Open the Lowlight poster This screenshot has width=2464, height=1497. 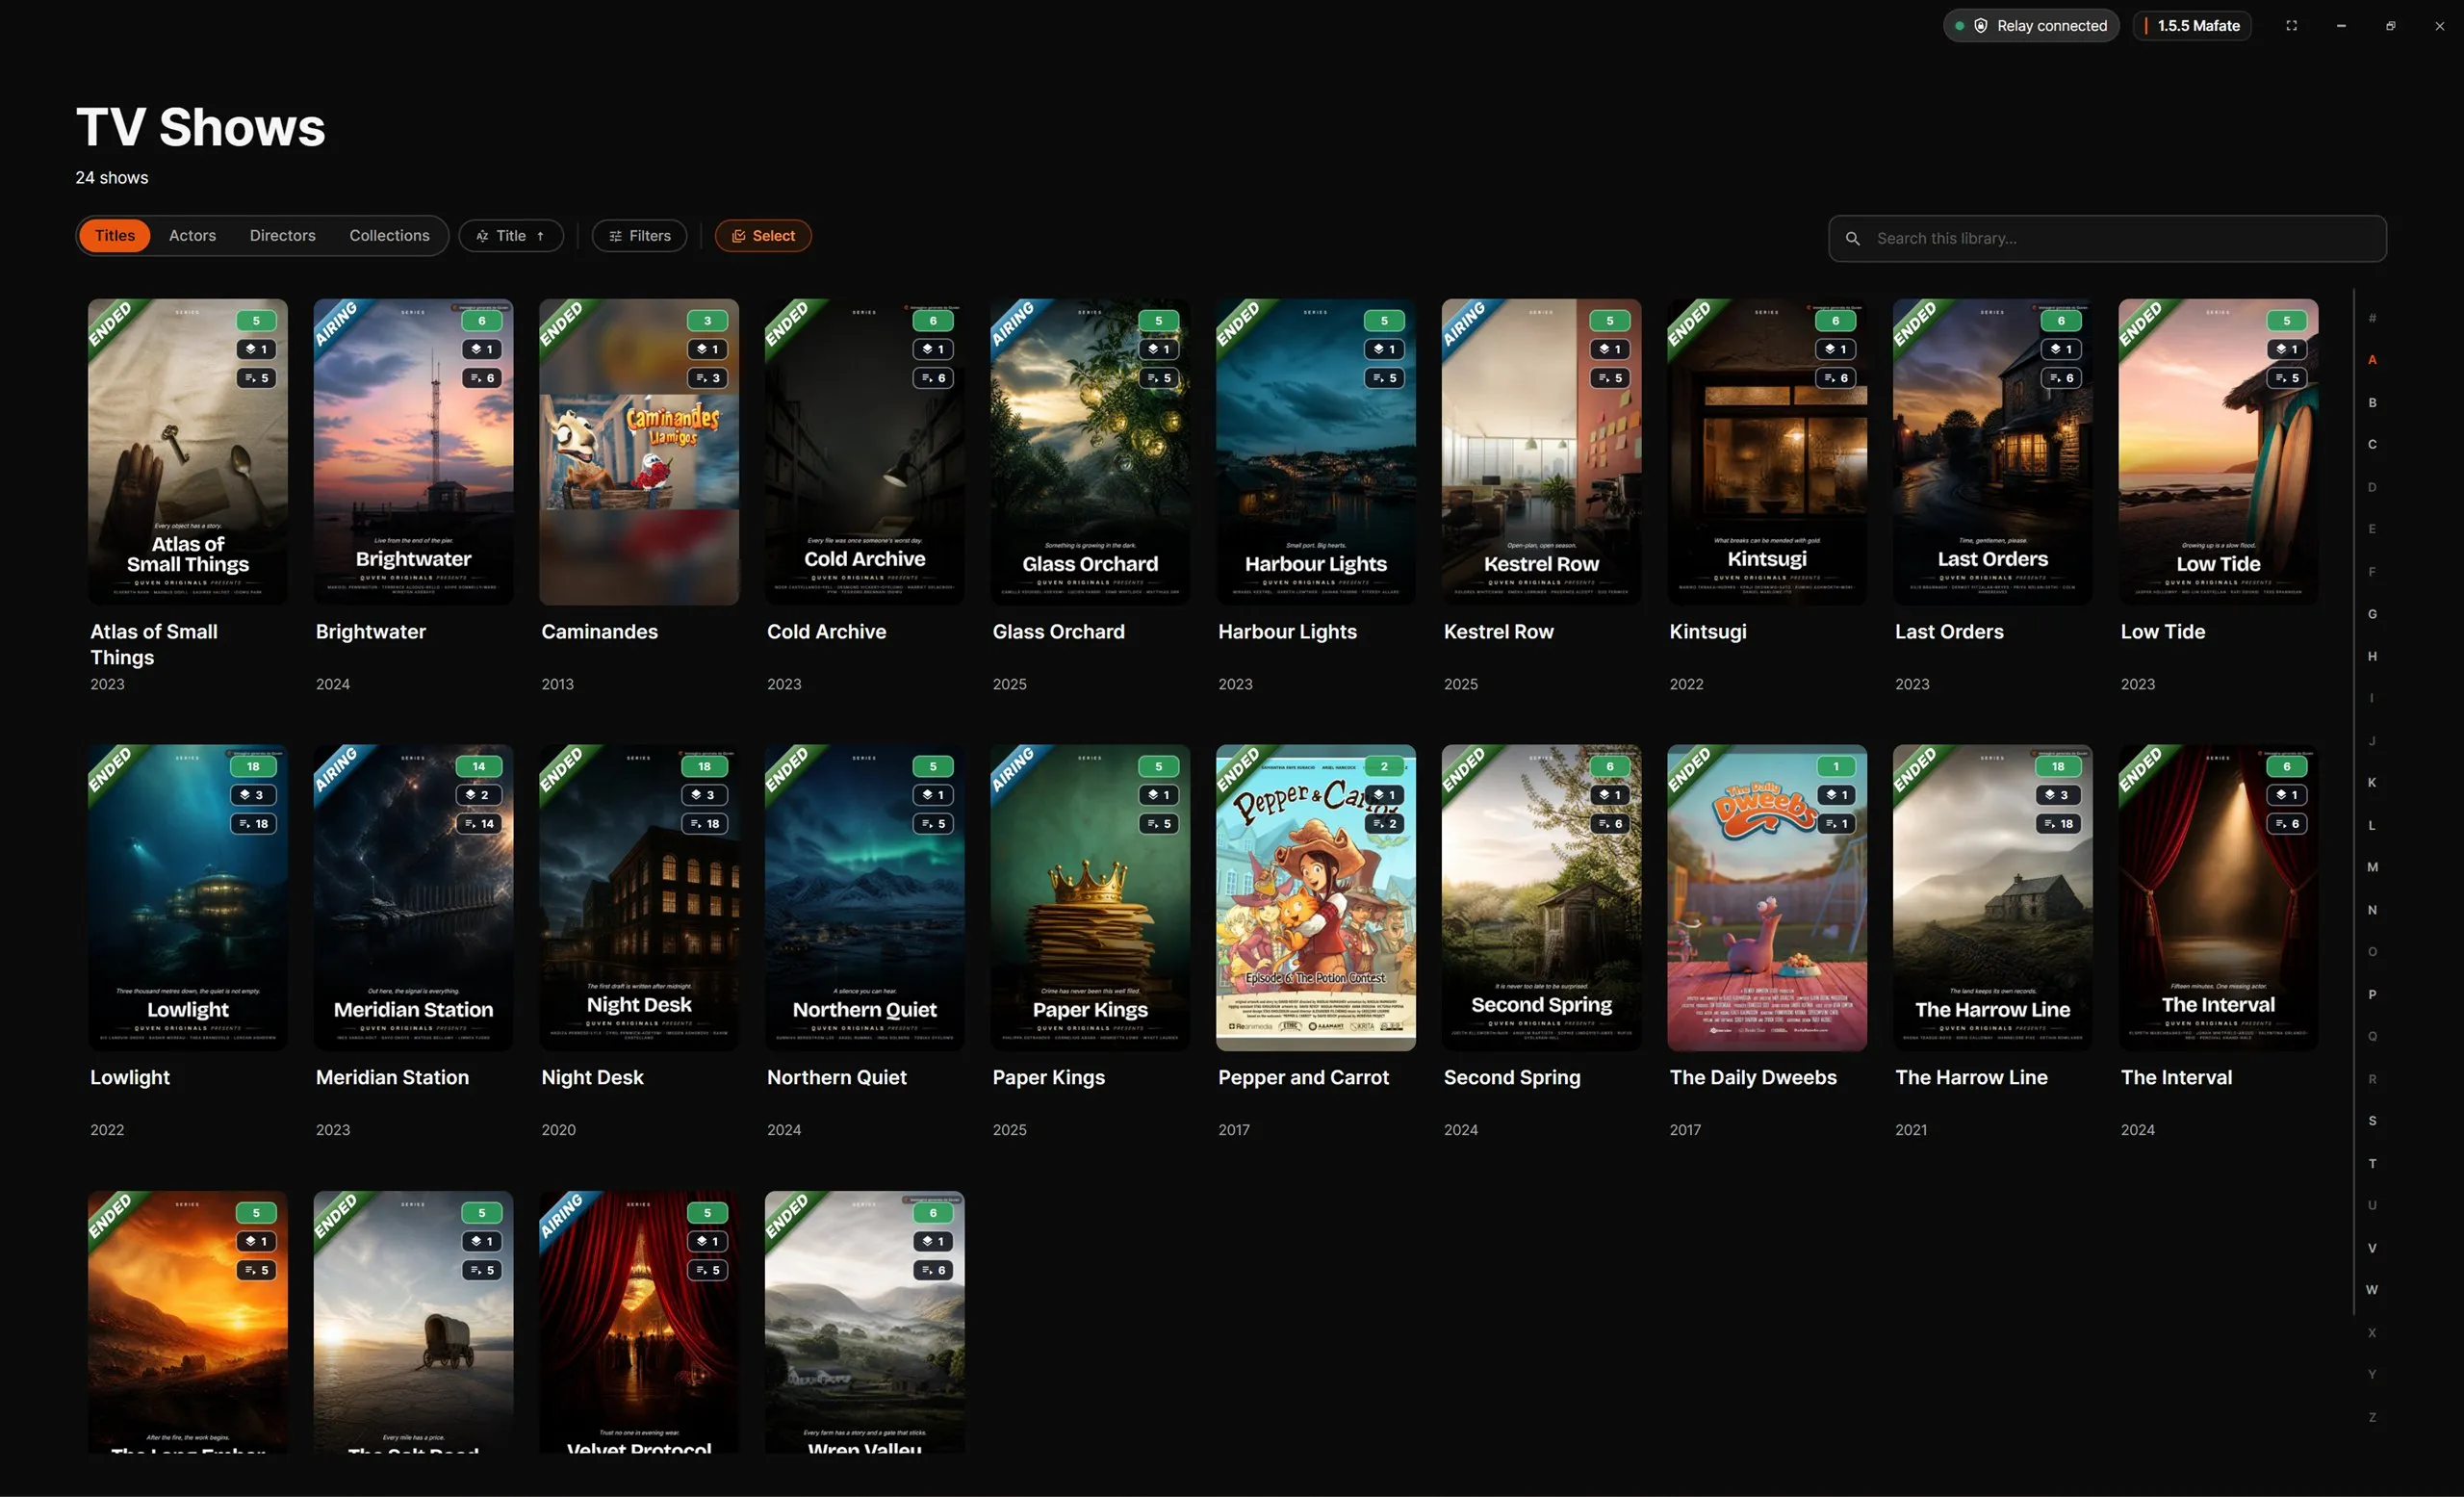click(187, 898)
